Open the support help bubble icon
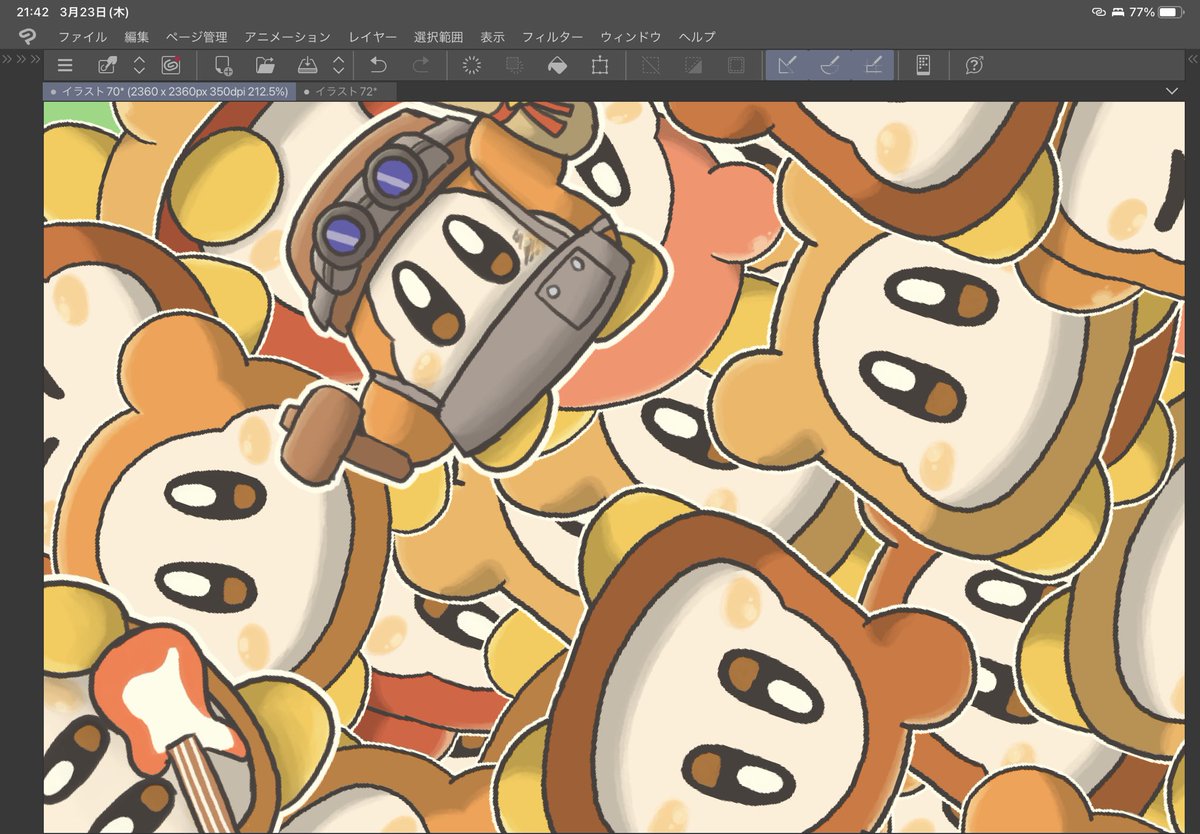Viewport: 1200px width, 834px height. (x=974, y=66)
